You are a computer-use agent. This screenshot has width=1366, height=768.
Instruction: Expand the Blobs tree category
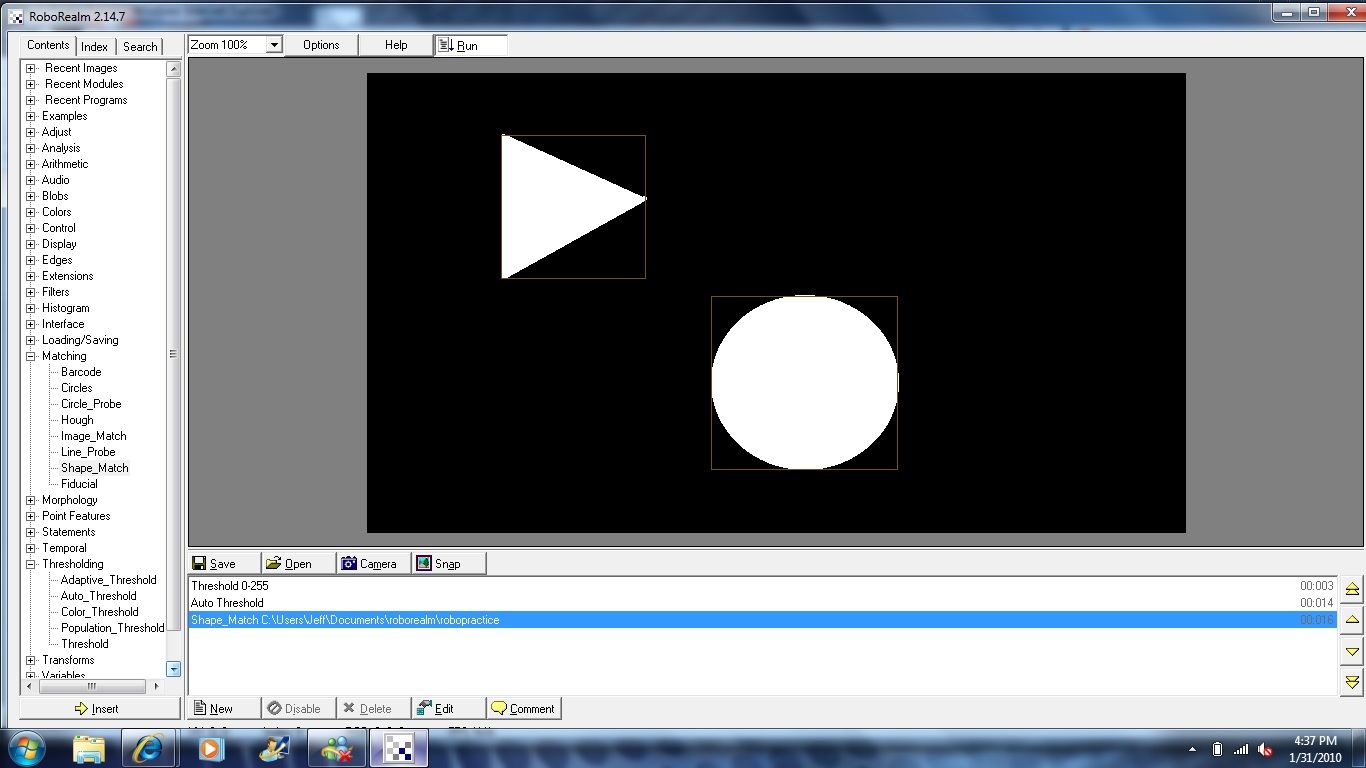click(31, 196)
